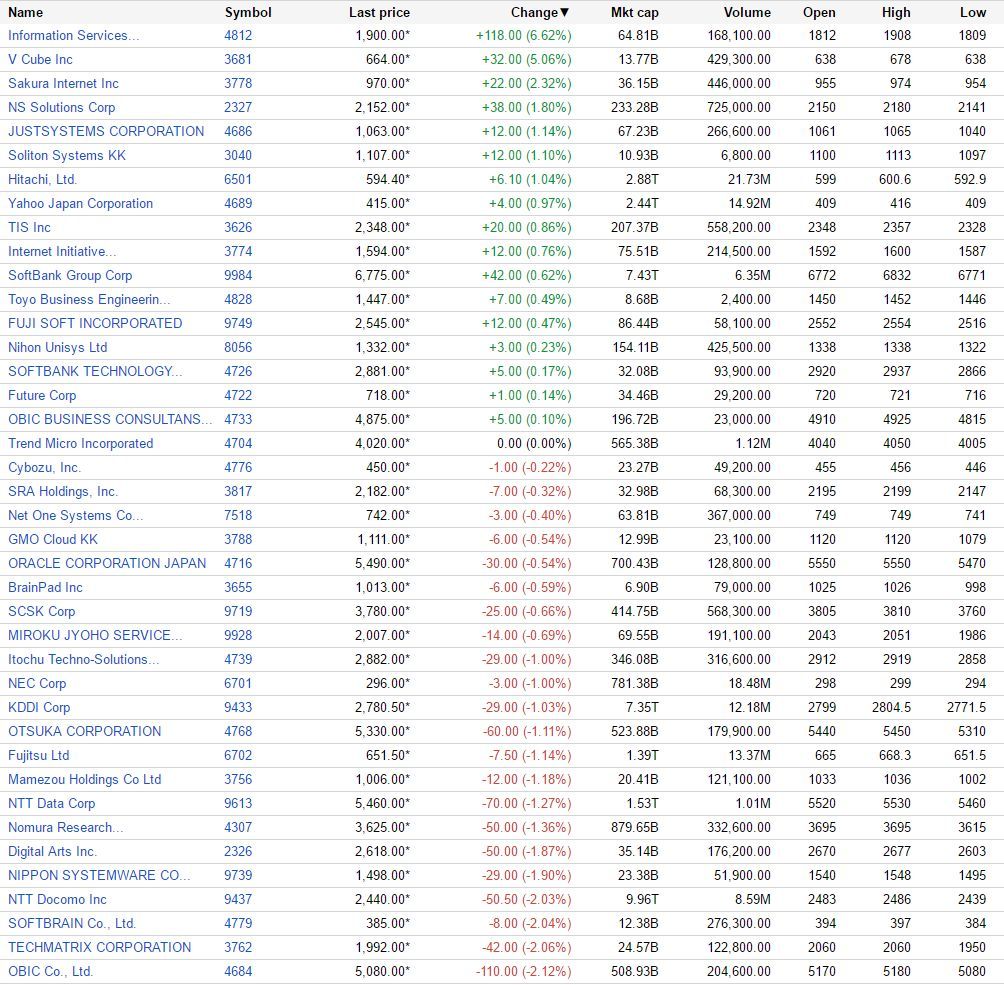Open the SCSK Corp link
The height and width of the screenshot is (985, 1004).
click(x=42, y=612)
